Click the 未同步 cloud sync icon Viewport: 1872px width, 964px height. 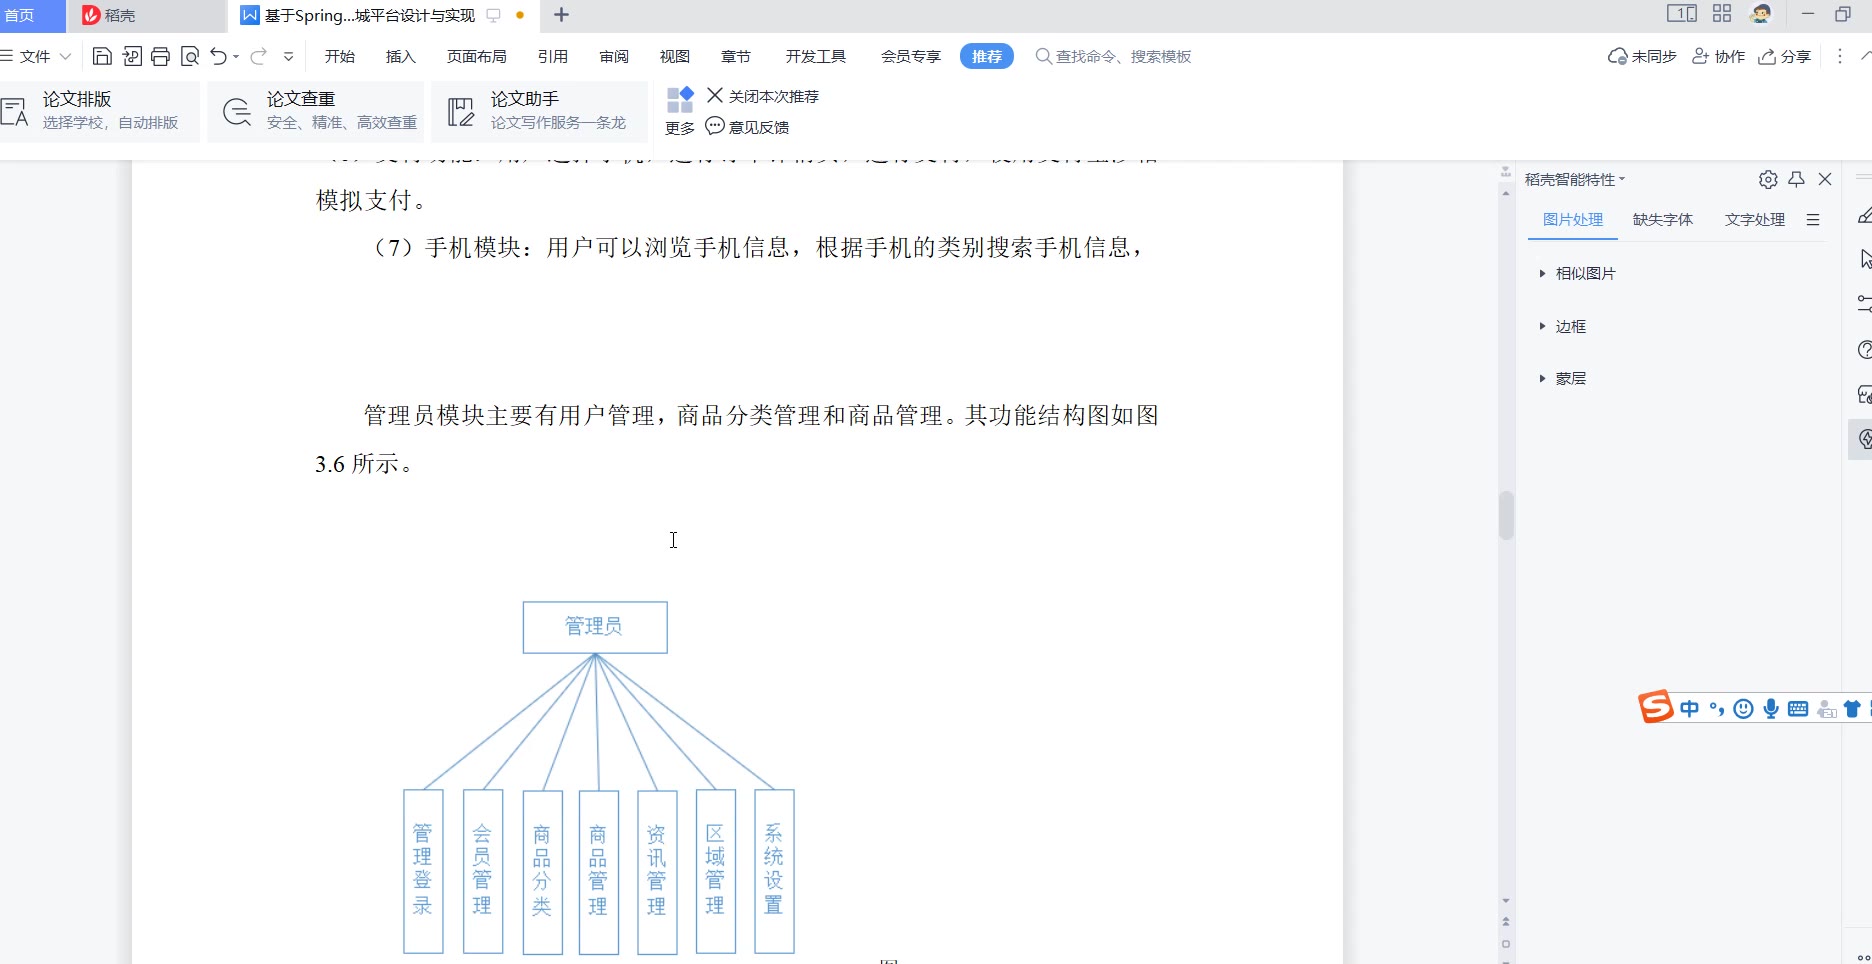coord(1642,56)
